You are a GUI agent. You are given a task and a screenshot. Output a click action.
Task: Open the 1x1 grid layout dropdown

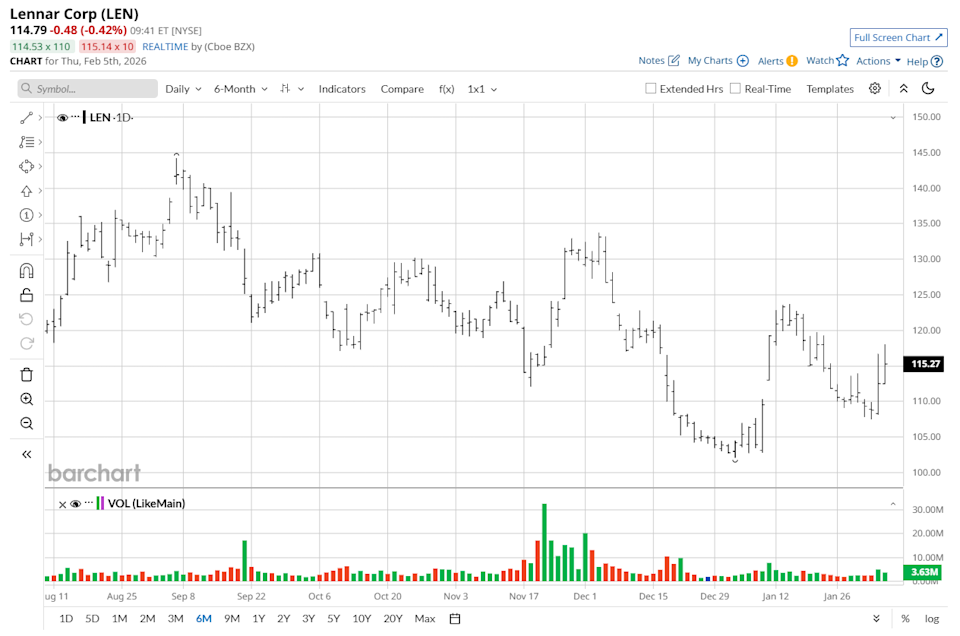click(x=482, y=89)
